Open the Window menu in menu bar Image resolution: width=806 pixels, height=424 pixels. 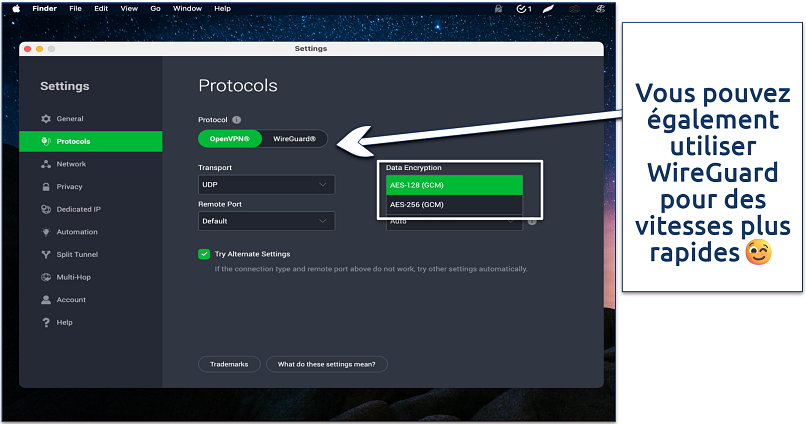click(x=187, y=8)
